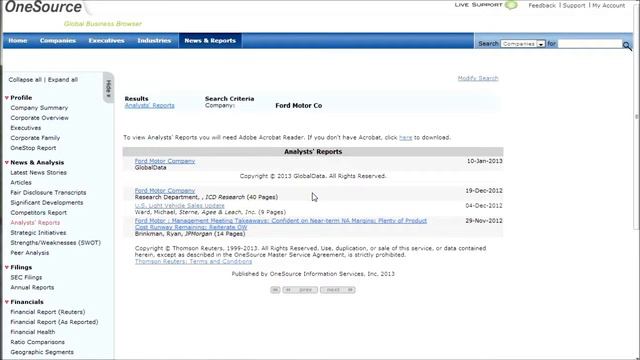Click the 'Ford Motor Co' company name text
Viewport: 640px width, 360px height.
pos(298,106)
